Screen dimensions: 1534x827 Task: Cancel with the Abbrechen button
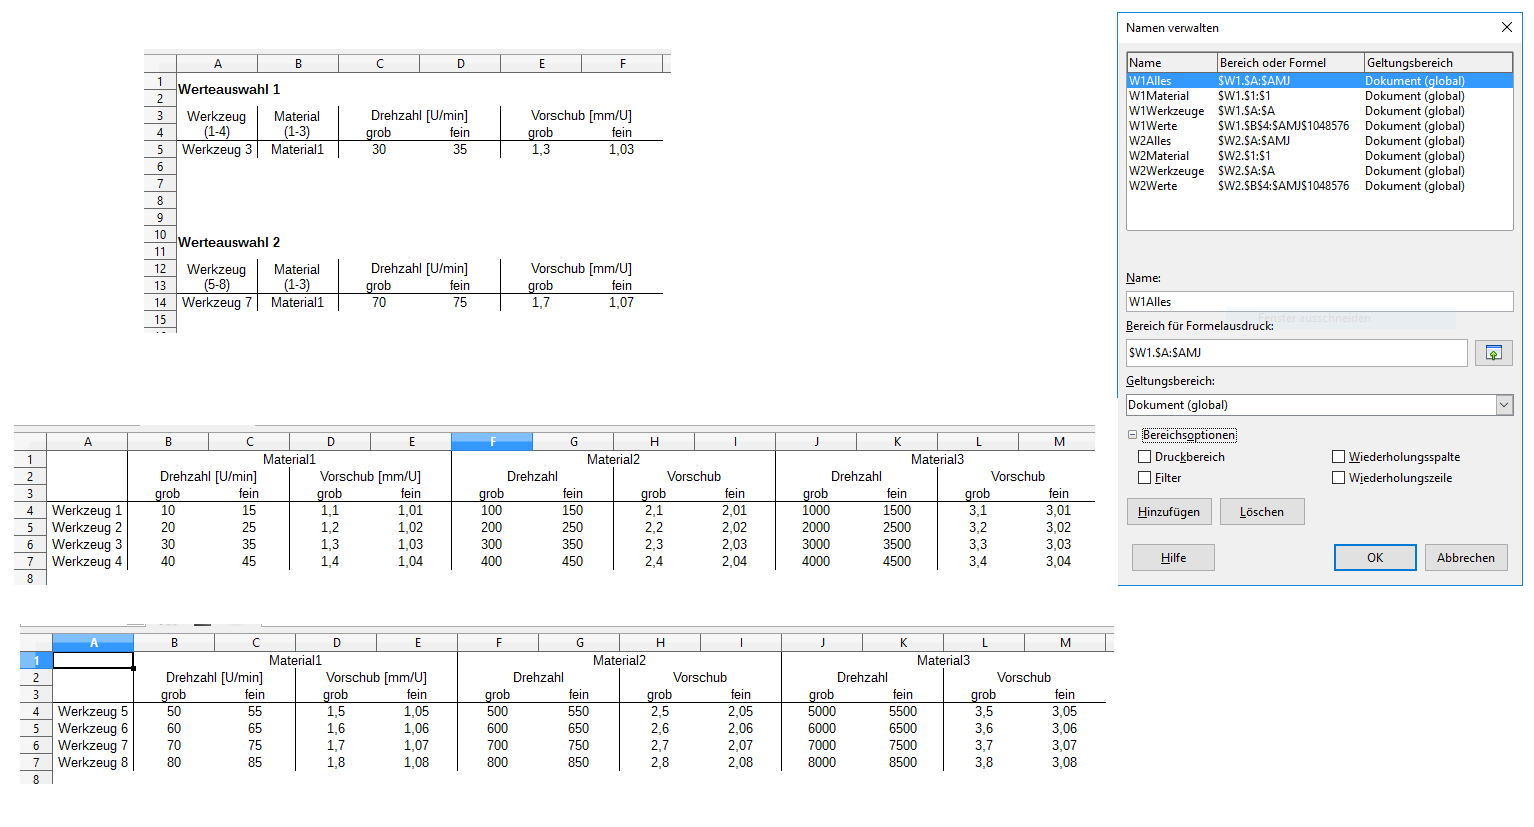1466,557
